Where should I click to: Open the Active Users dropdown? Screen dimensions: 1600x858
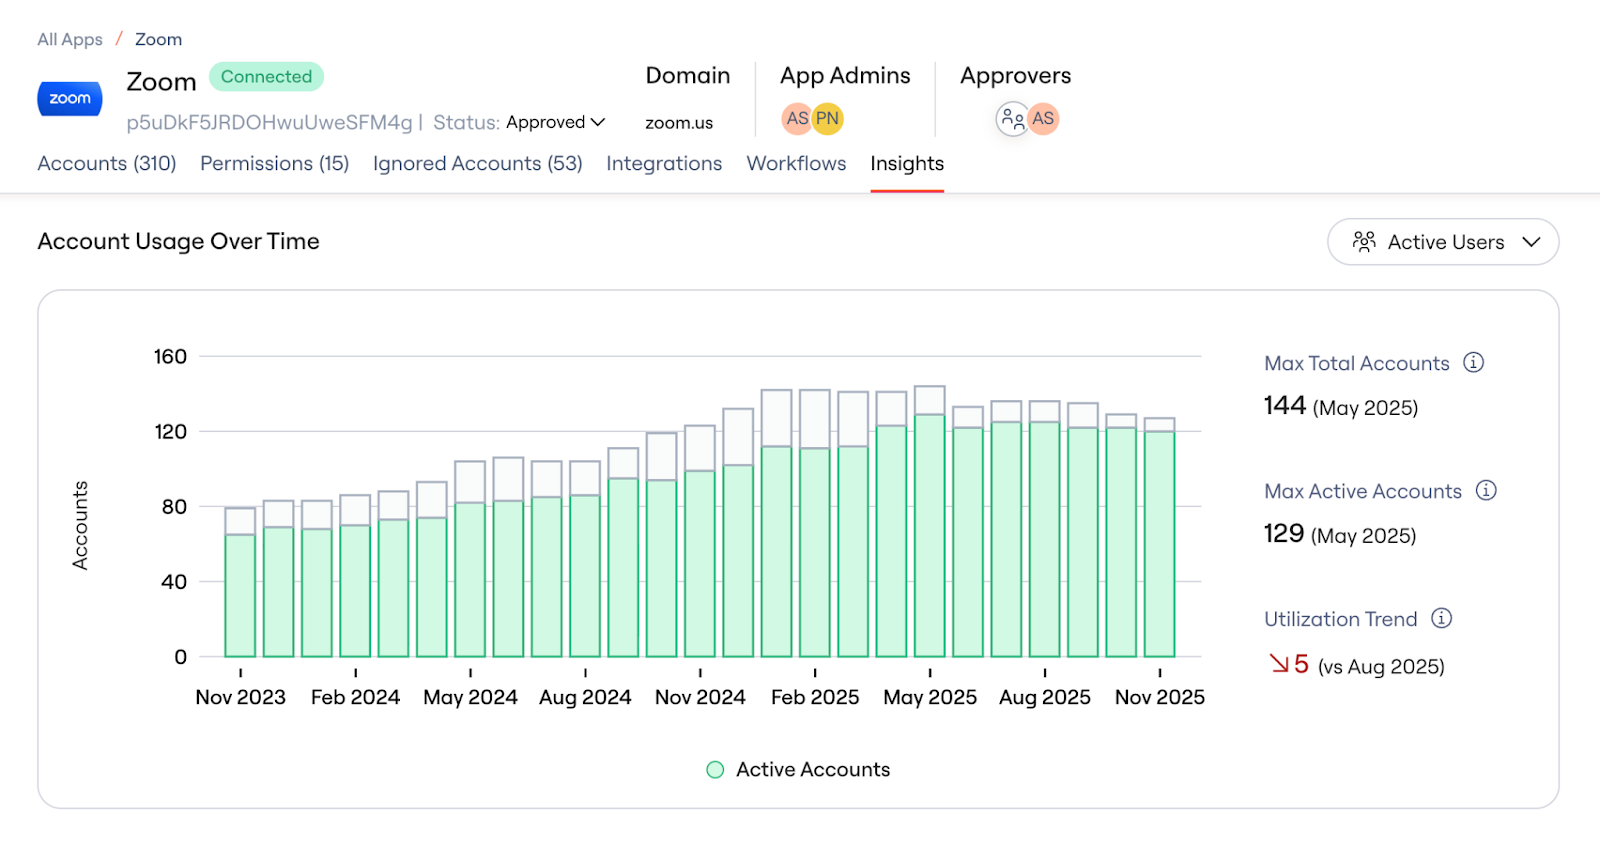(x=1443, y=242)
